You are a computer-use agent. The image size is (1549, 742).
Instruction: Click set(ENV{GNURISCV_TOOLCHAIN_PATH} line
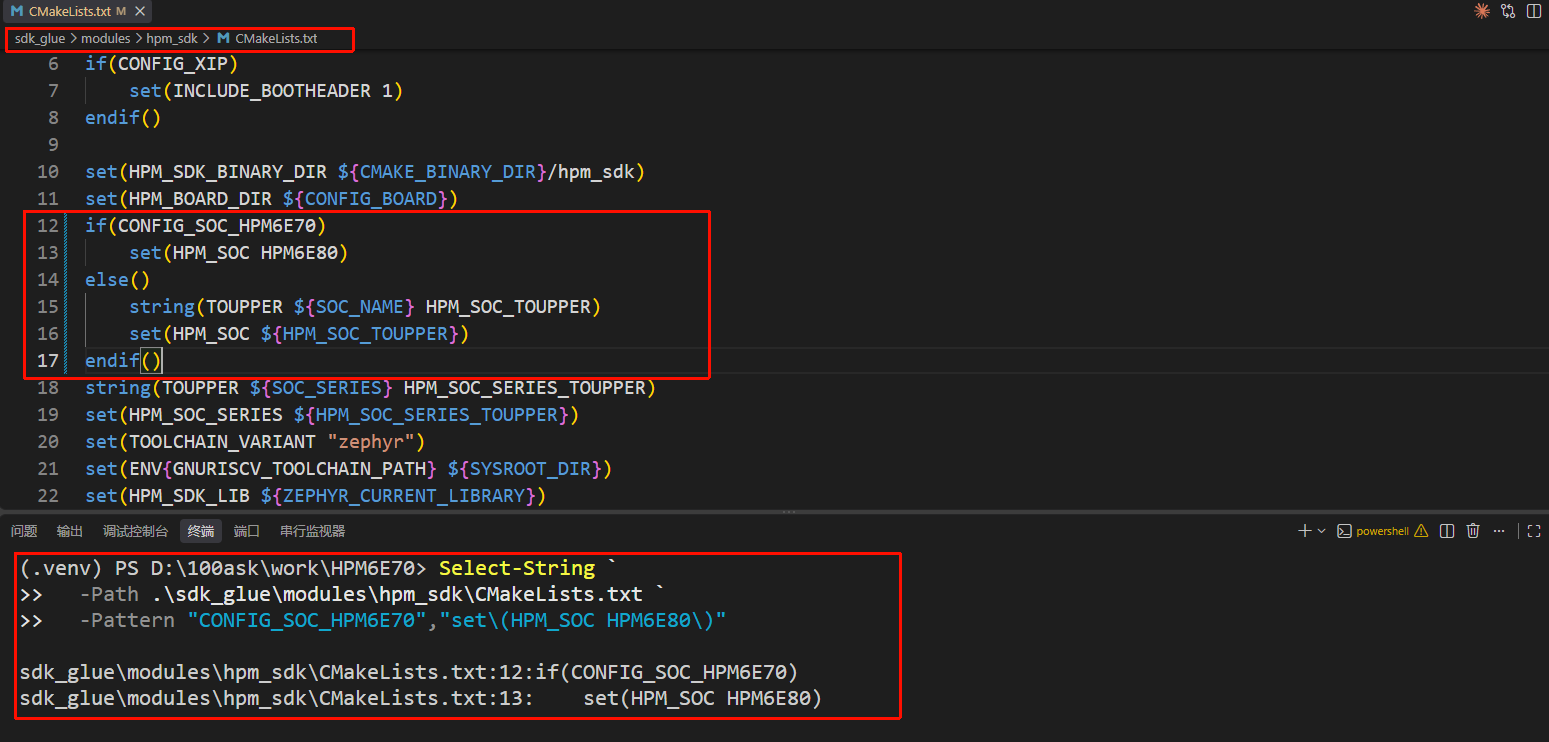348,468
